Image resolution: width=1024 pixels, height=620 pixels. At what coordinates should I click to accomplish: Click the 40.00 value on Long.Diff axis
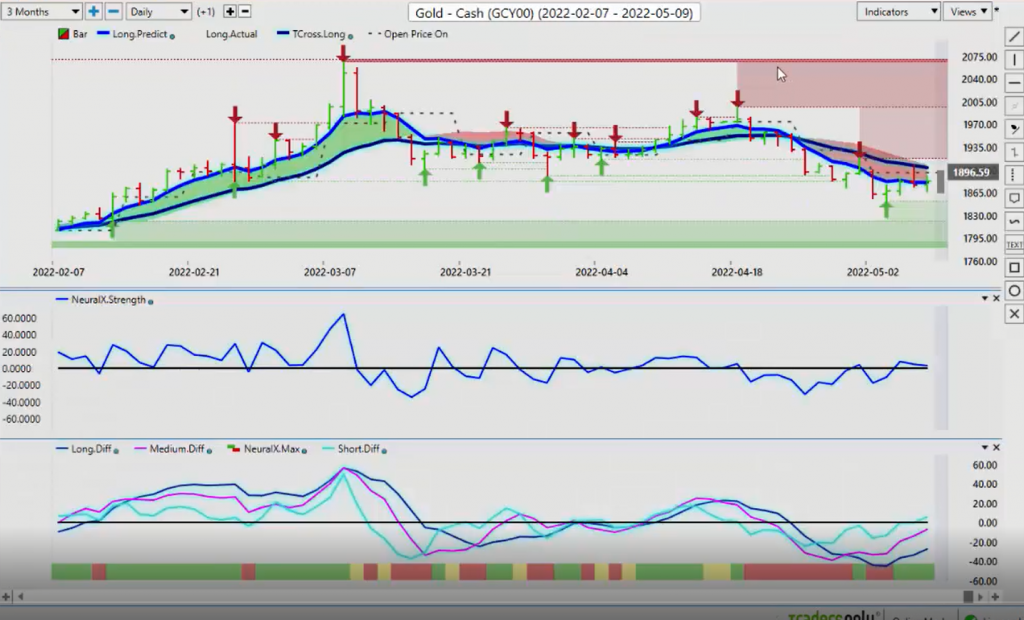[x=985, y=484]
